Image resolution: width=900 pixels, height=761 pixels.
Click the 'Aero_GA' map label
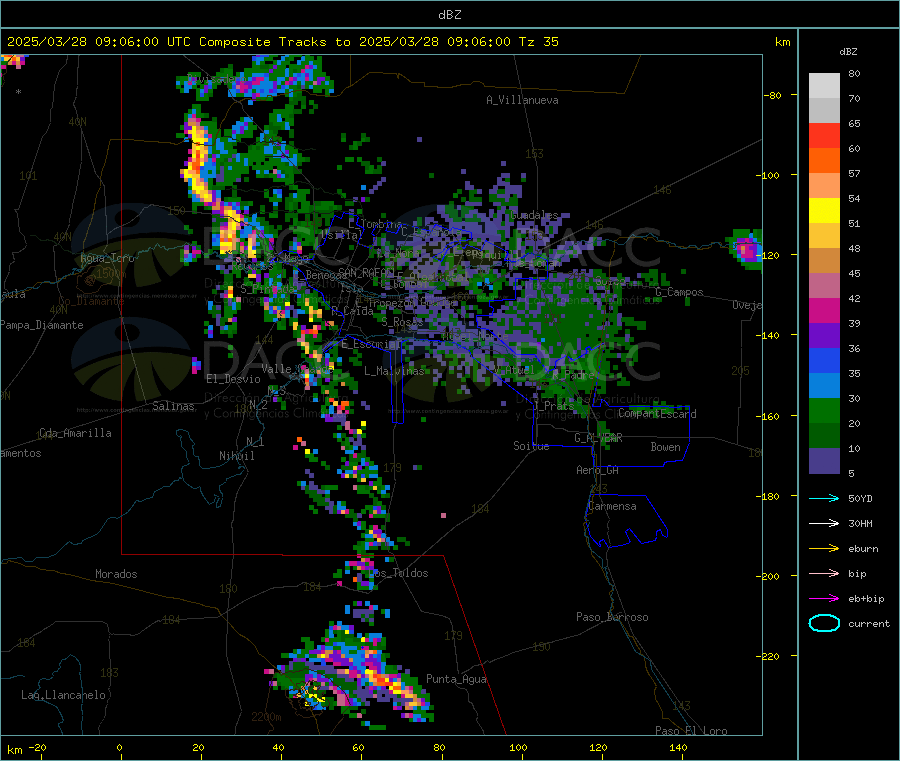(598, 470)
